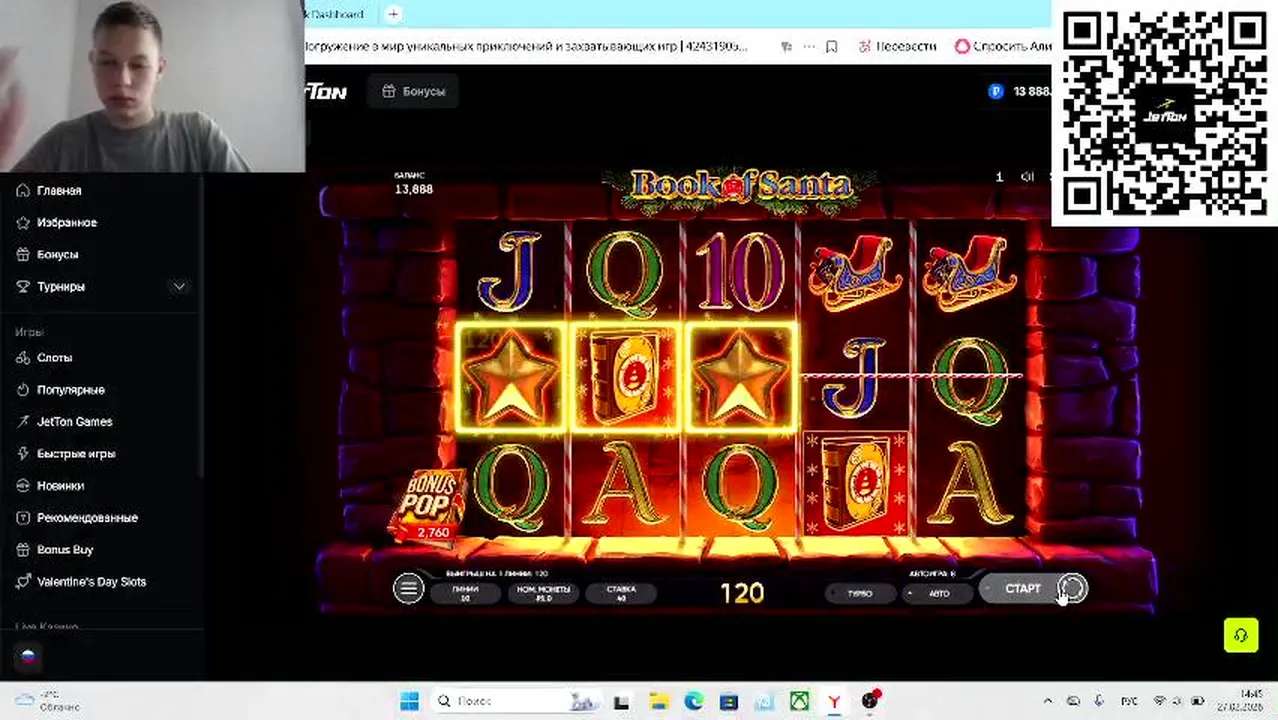Open Microsoft Edge from taskbar
Image resolution: width=1278 pixels, height=720 pixels.
pos(693,701)
